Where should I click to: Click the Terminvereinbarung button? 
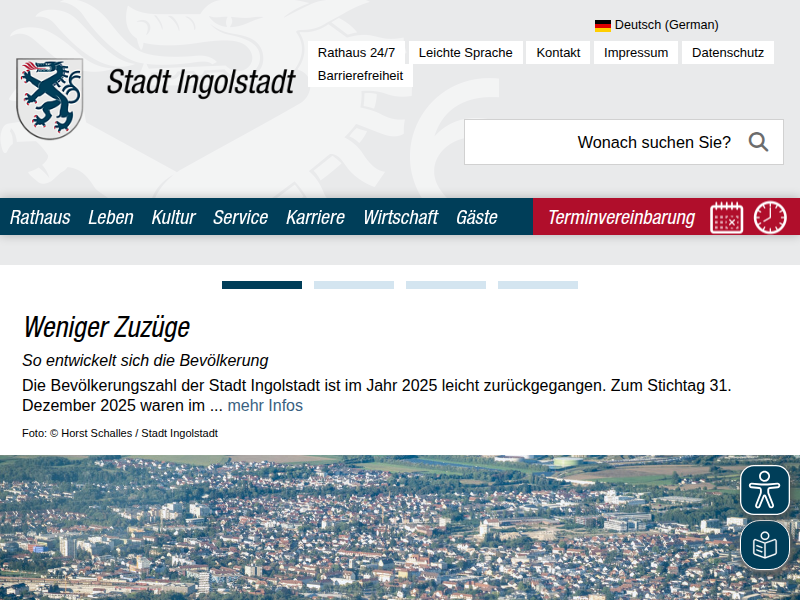621,217
